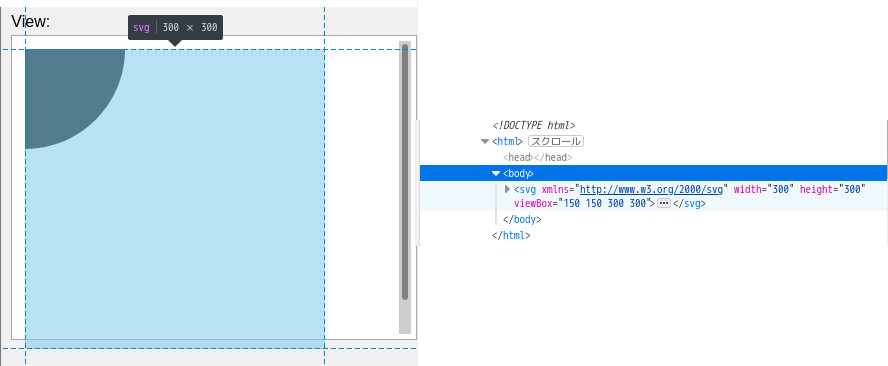888x366 pixels.
Task: Select the closing html tag
Action: point(511,235)
